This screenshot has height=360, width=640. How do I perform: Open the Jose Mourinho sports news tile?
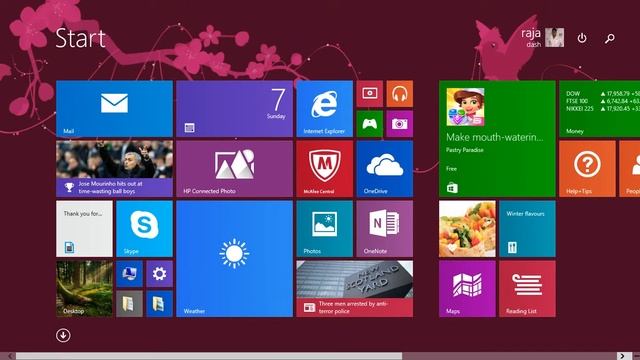click(114, 169)
